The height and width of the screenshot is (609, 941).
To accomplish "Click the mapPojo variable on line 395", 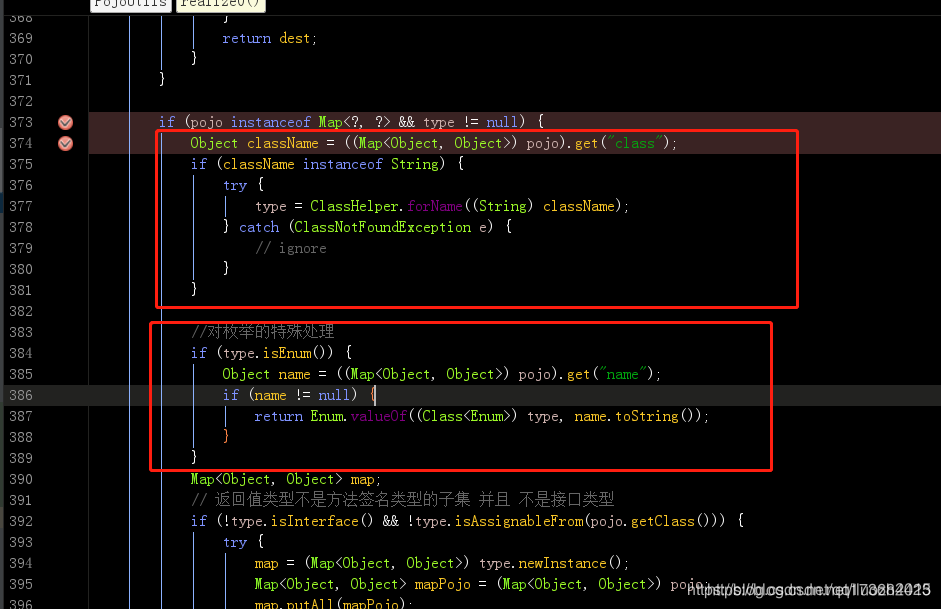I will pos(442,584).
